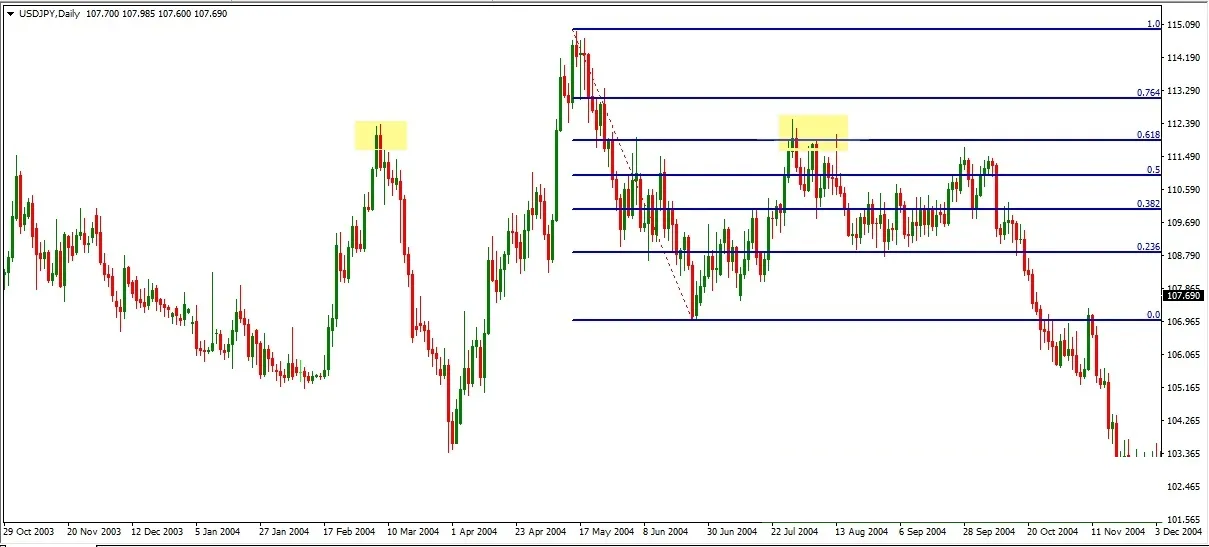Select the current price tag 107.690
Image resolution: width=1209 pixels, height=547 pixels.
(x=1184, y=296)
